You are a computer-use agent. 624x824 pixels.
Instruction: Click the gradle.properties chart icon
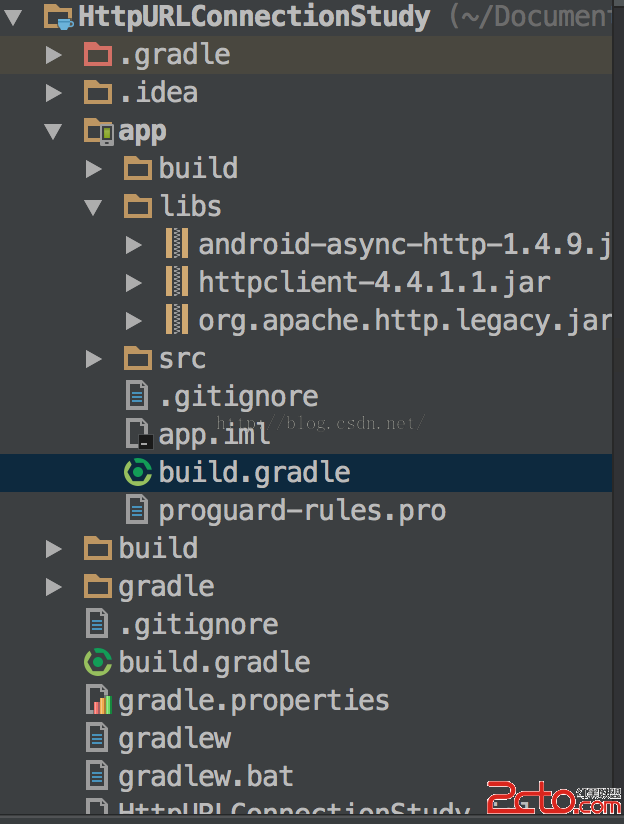98,700
